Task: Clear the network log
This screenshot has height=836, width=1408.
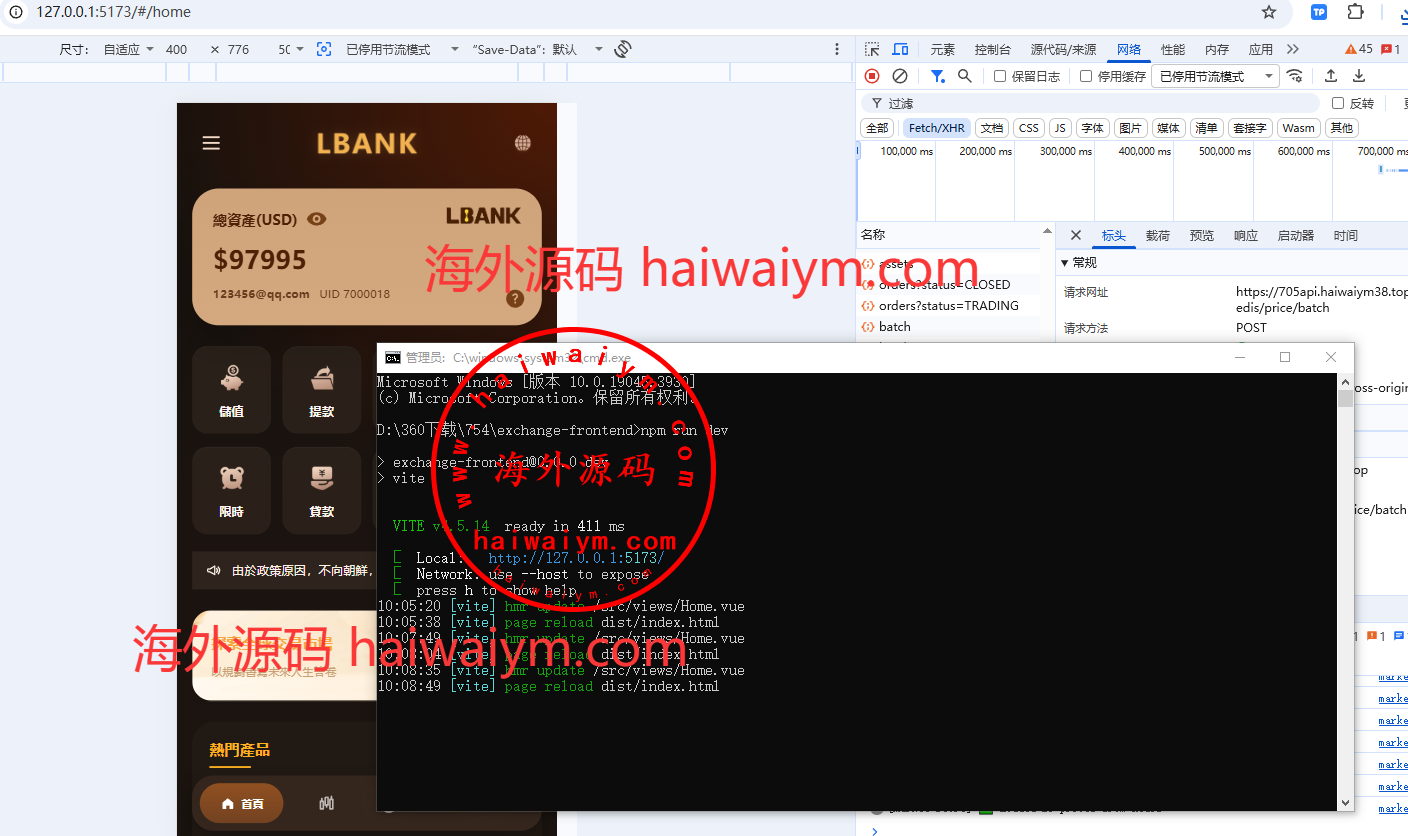Action: click(900, 76)
